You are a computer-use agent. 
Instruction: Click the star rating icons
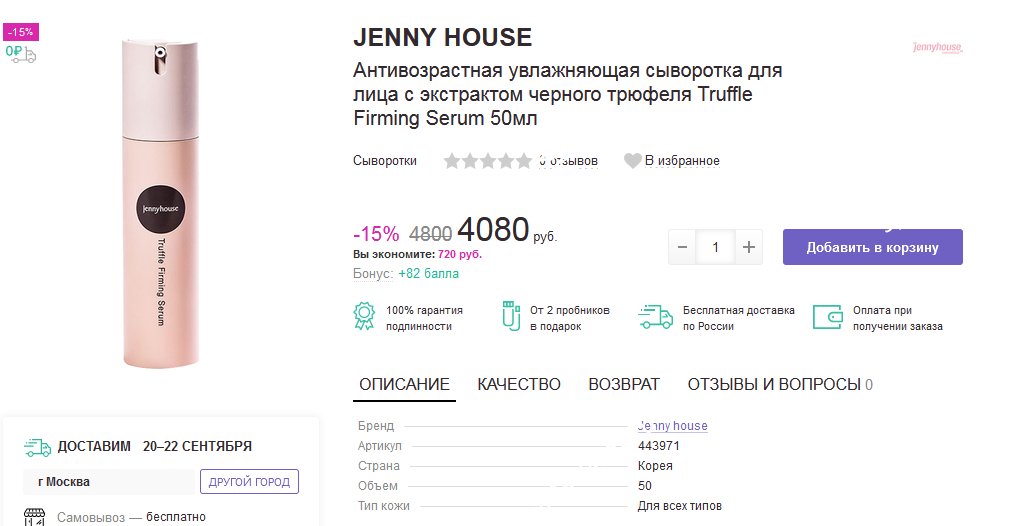click(487, 161)
